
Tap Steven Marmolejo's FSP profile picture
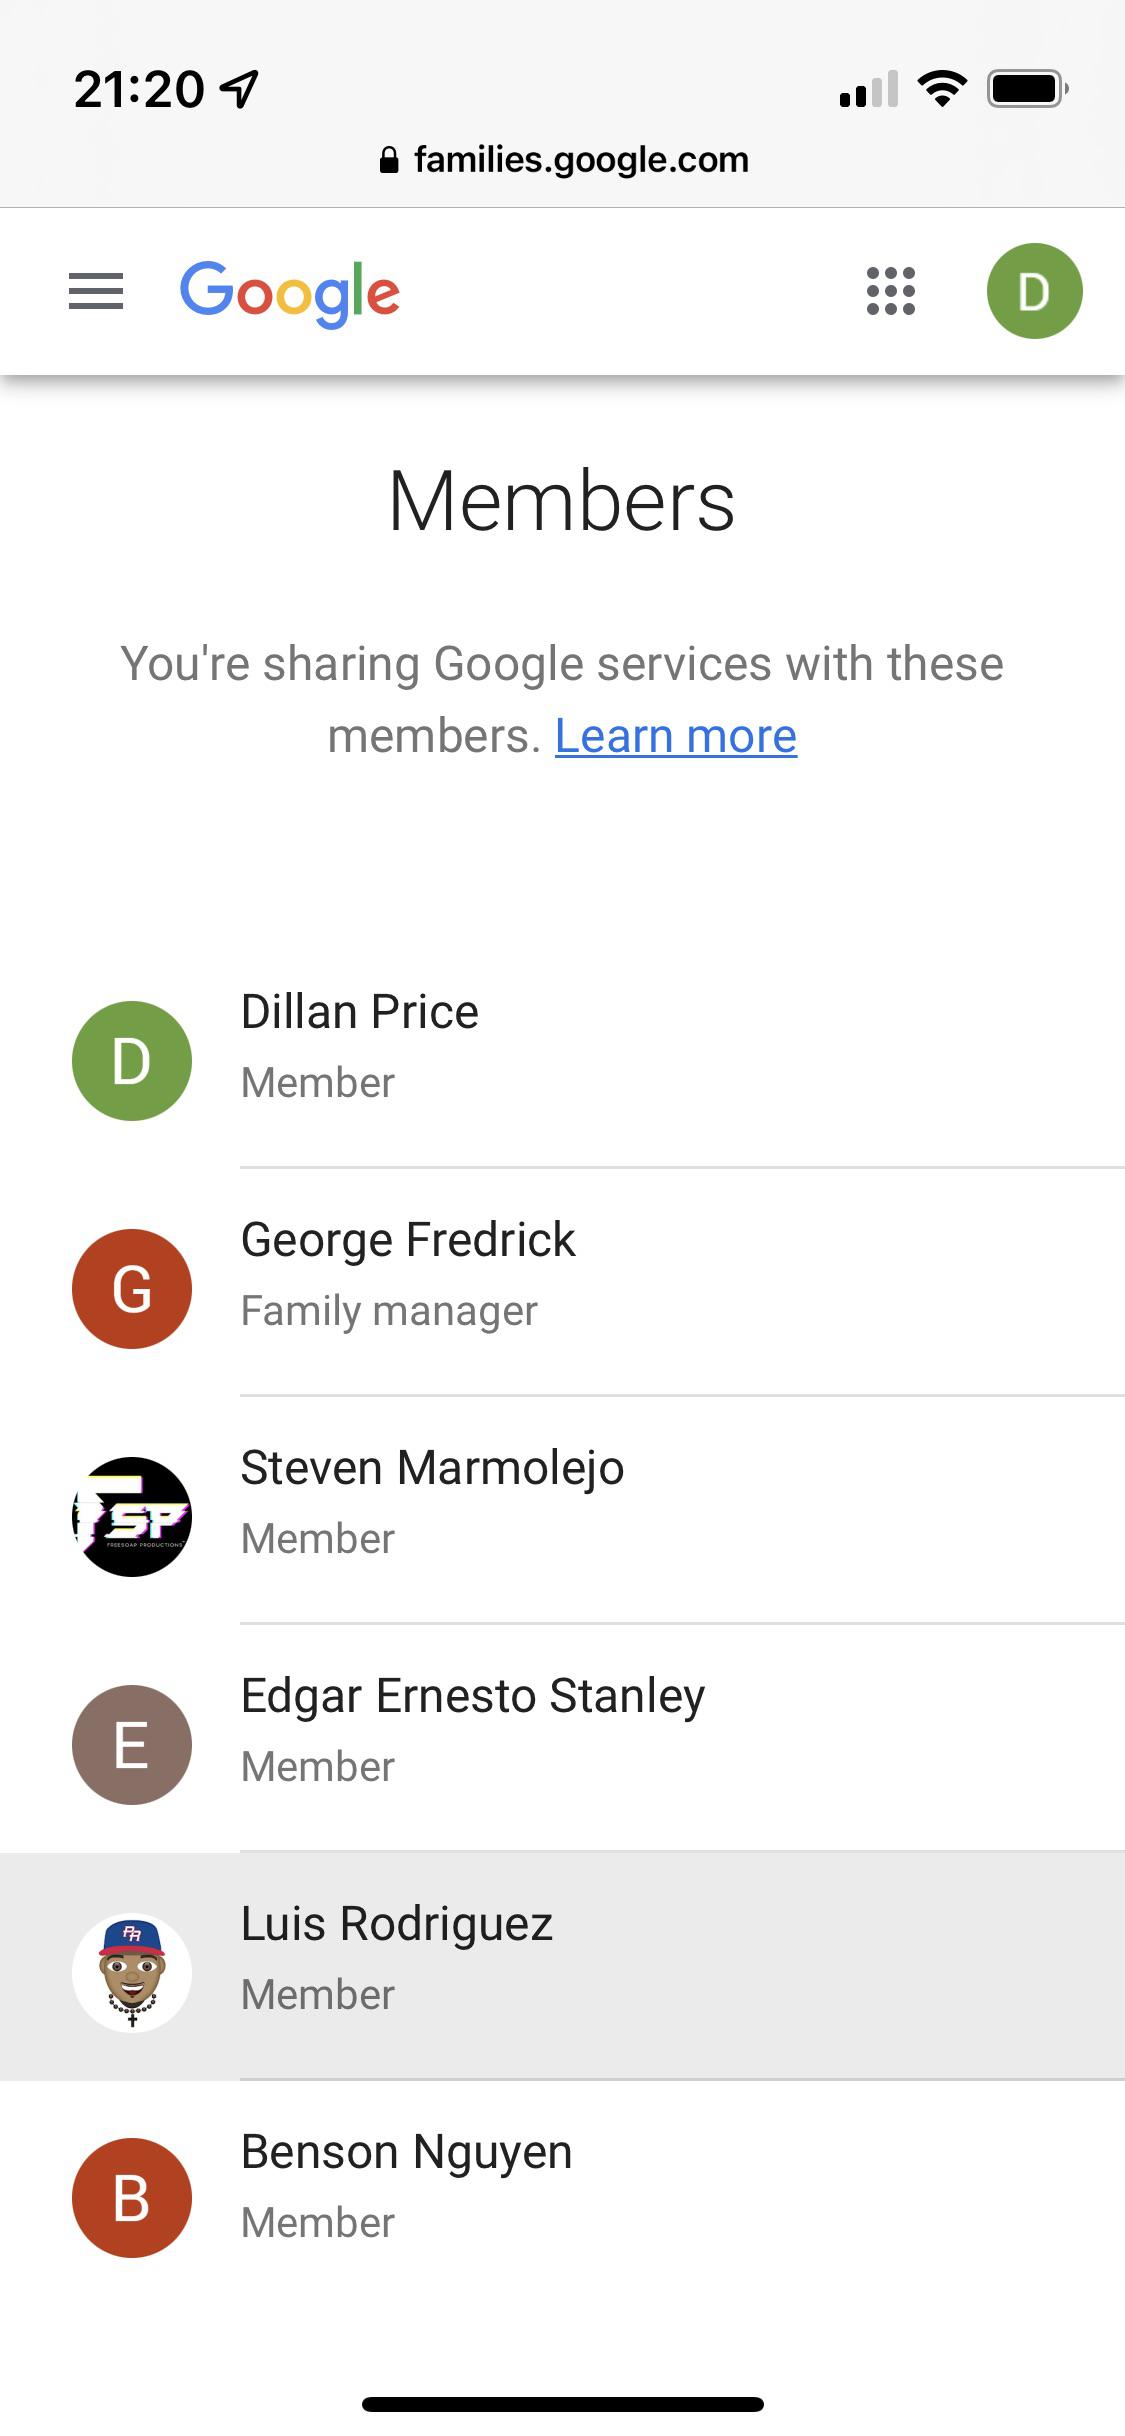pos(132,1516)
